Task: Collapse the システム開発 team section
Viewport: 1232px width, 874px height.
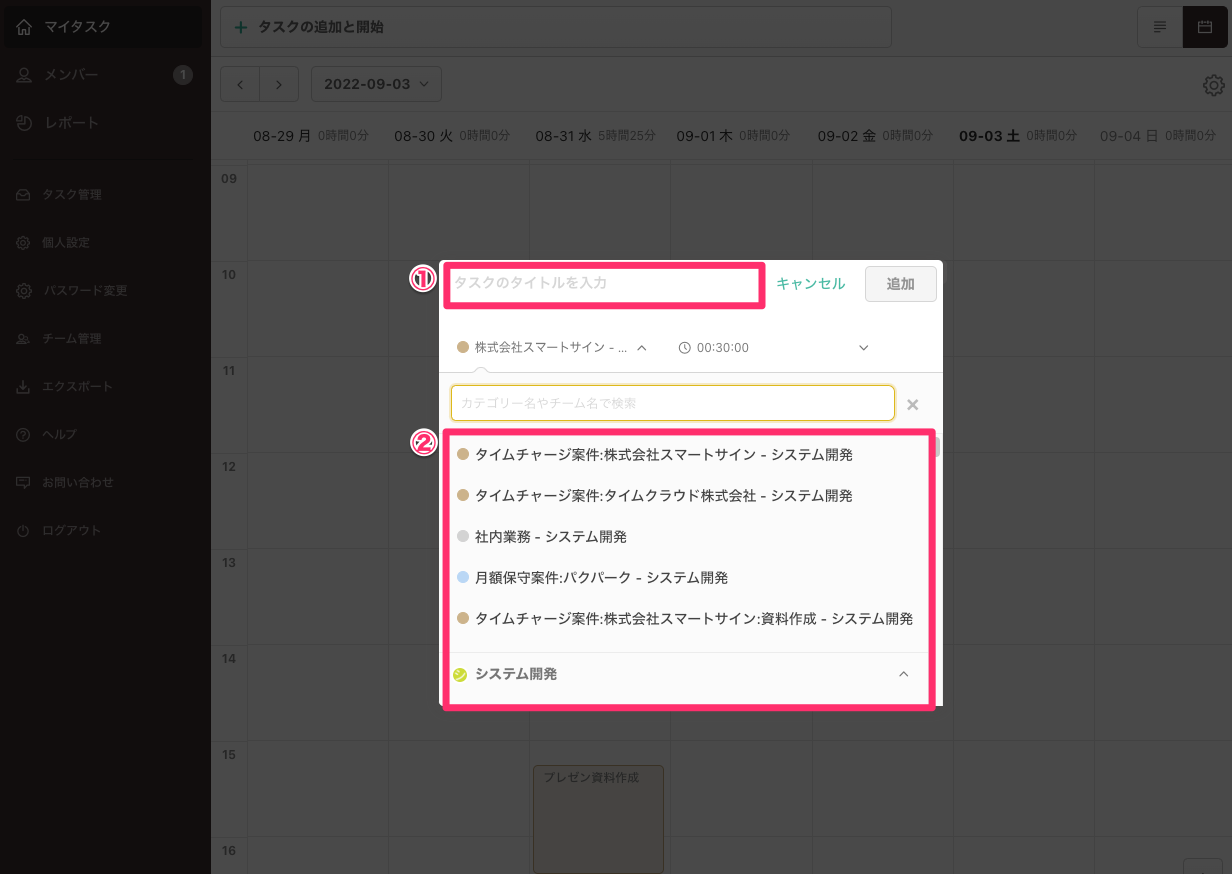Action: pos(903,674)
